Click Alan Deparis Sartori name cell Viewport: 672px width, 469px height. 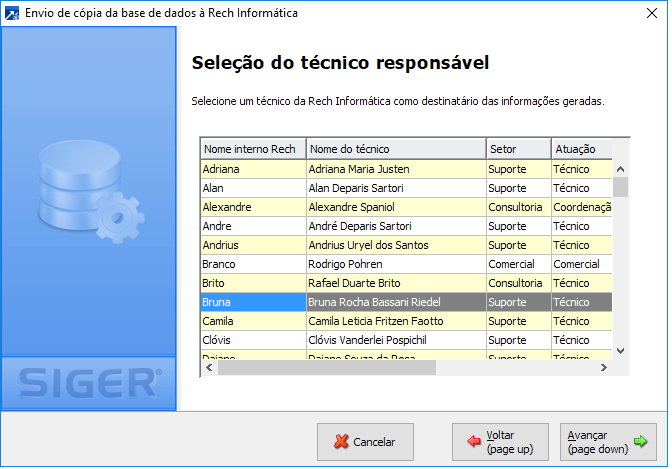pos(396,188)
